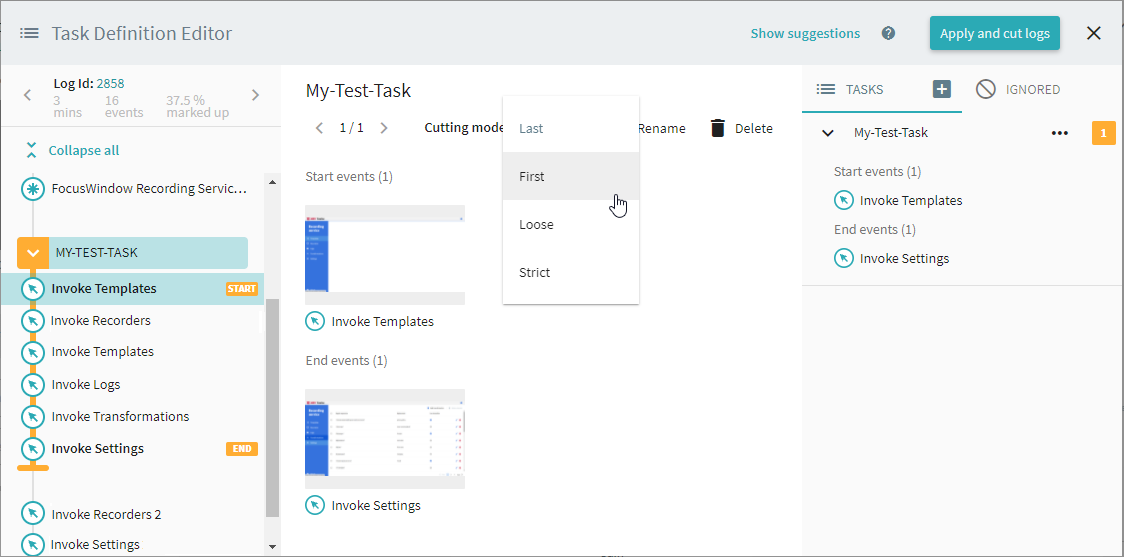Click Apply and cut logs button
This screenshot has width=1124, height=557.
[x=994, y=33]
